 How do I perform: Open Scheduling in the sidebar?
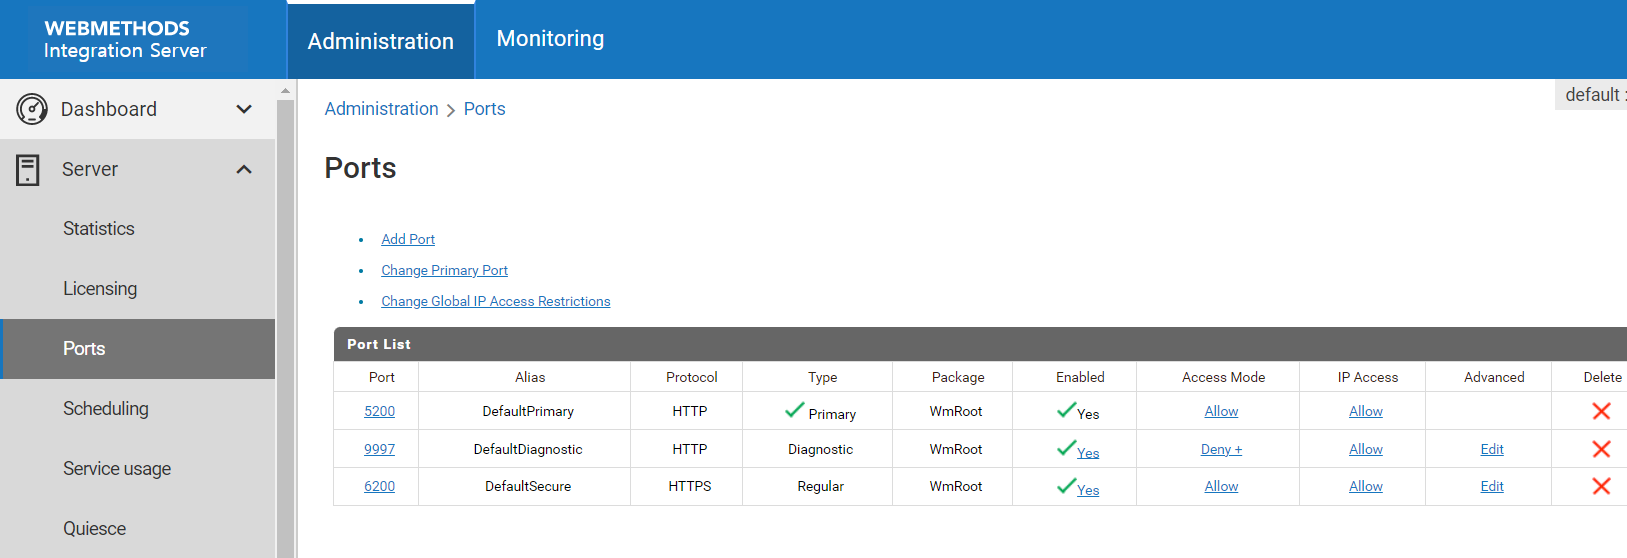pyautogui.click(x=106, y=409)
